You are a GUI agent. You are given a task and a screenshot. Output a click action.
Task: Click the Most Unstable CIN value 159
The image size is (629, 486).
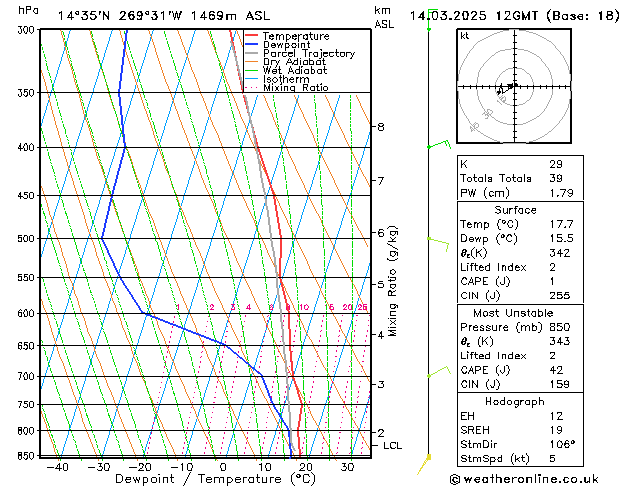coord(560,385)
